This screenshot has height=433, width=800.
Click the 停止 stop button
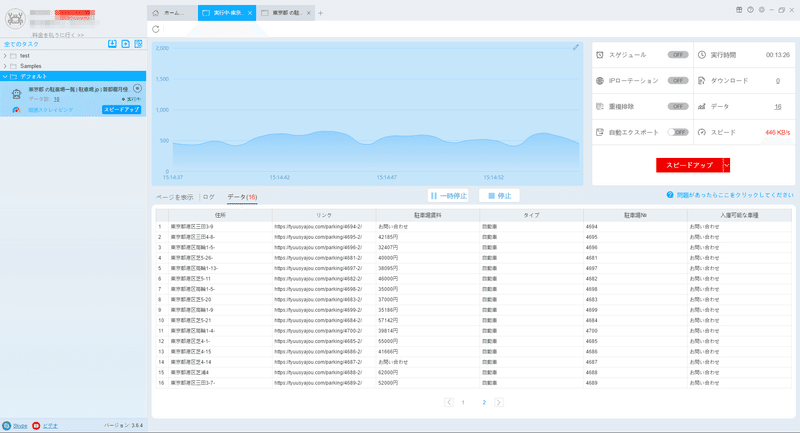499,196
